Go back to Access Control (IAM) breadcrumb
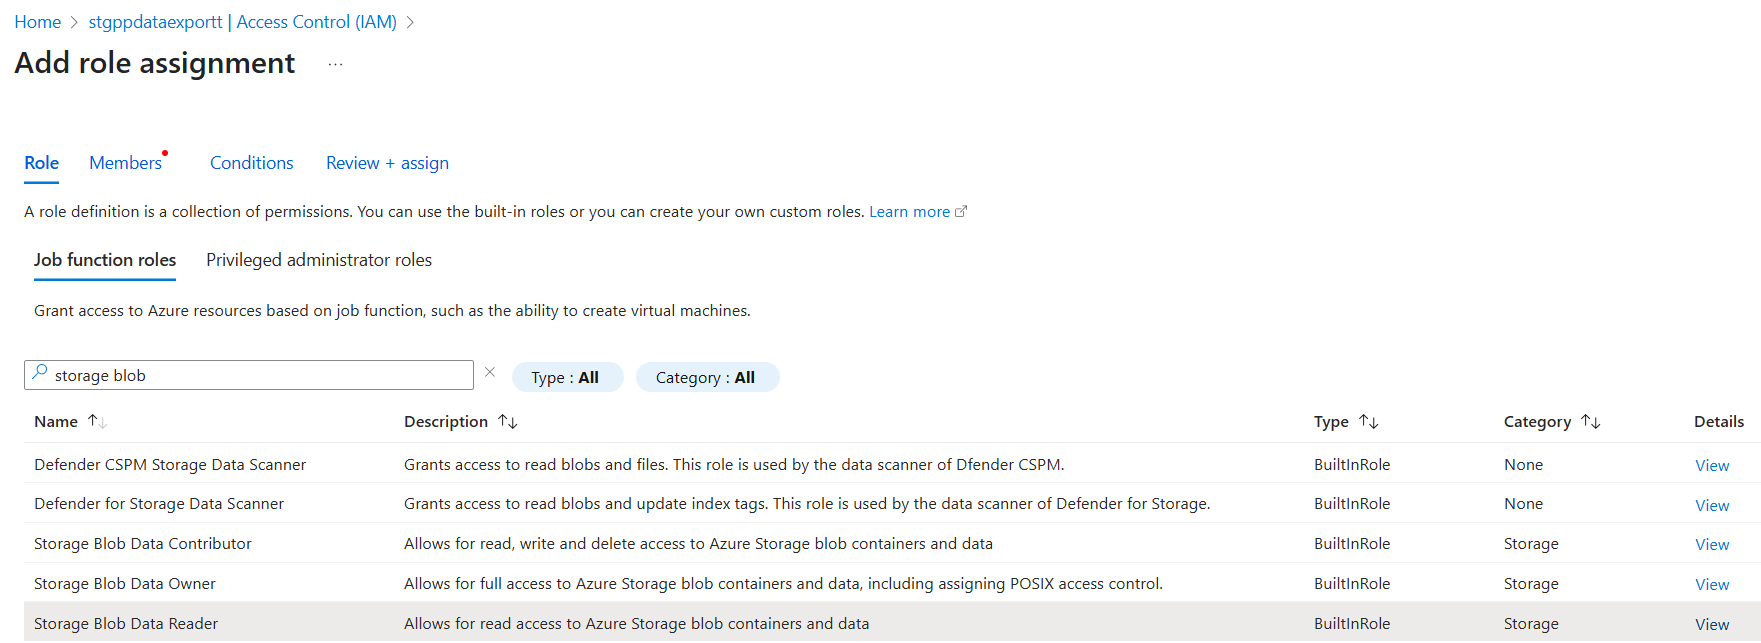 coord(243,22)
